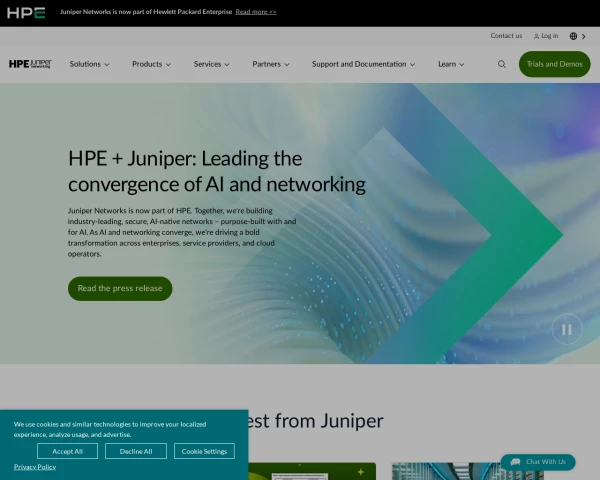
Task: Open the Partners dropdown
Action: tap(271, 64)
